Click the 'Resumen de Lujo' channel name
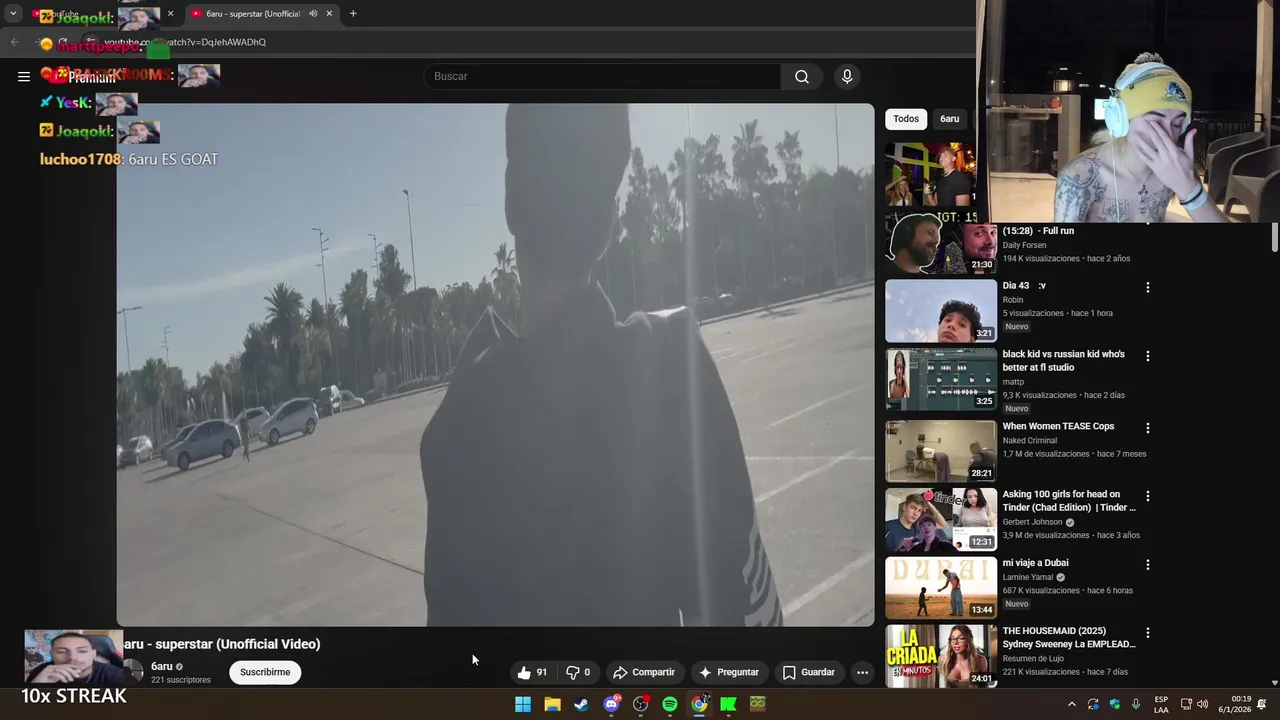 click(1035, 658)
